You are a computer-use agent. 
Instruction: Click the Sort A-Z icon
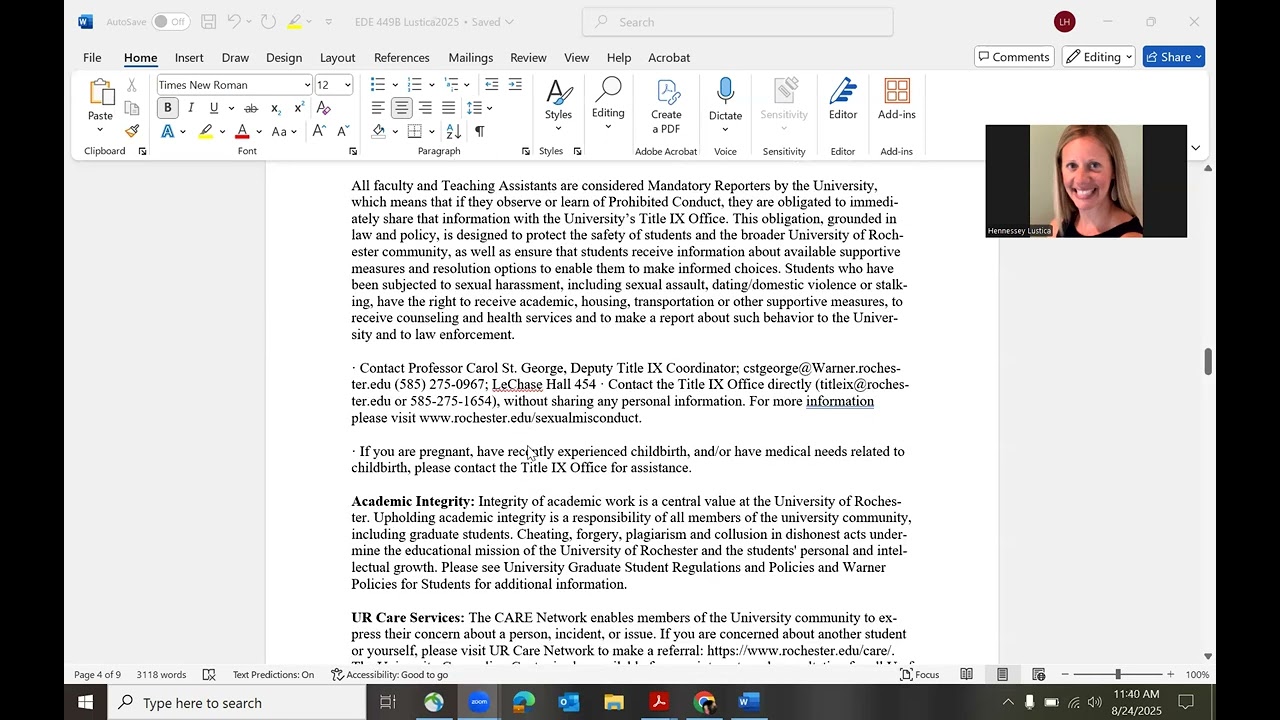coord(453,131)
